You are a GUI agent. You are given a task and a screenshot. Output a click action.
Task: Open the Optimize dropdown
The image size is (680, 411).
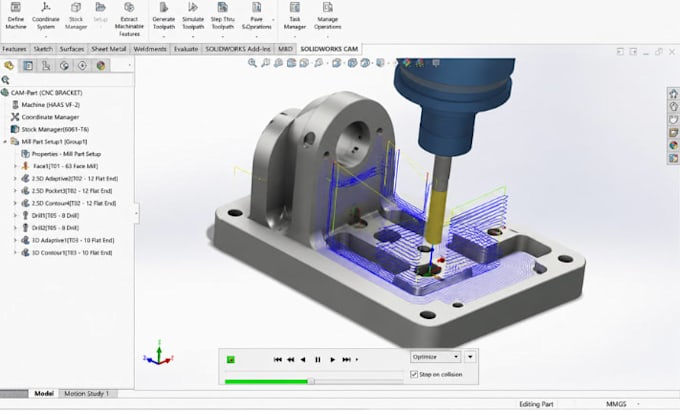pyautogui.click(x=435, y=356)
